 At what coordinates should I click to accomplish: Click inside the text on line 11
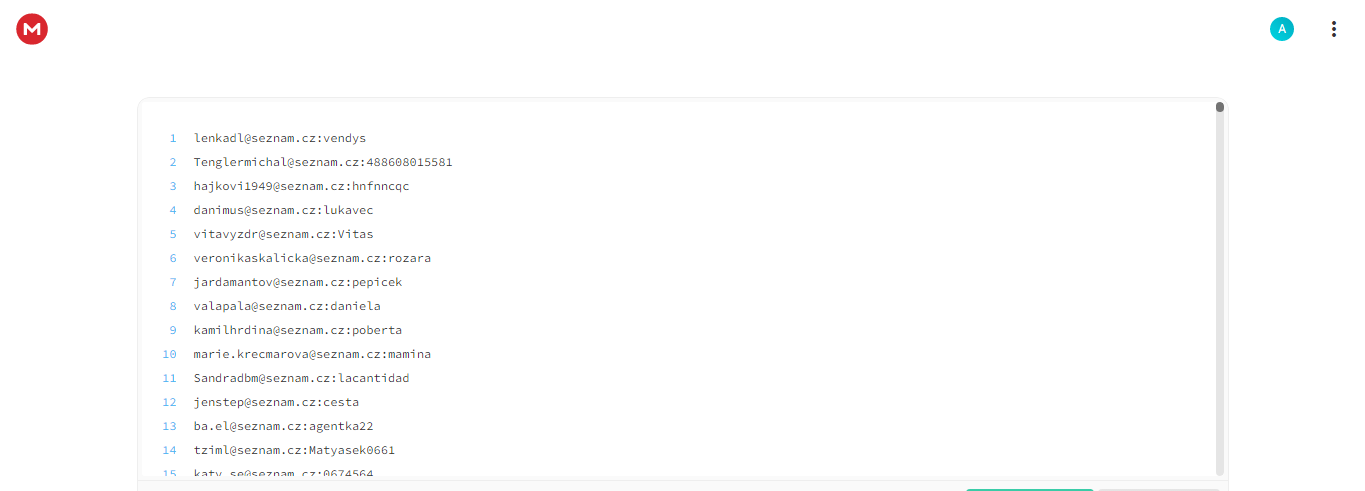coord(301,378)
